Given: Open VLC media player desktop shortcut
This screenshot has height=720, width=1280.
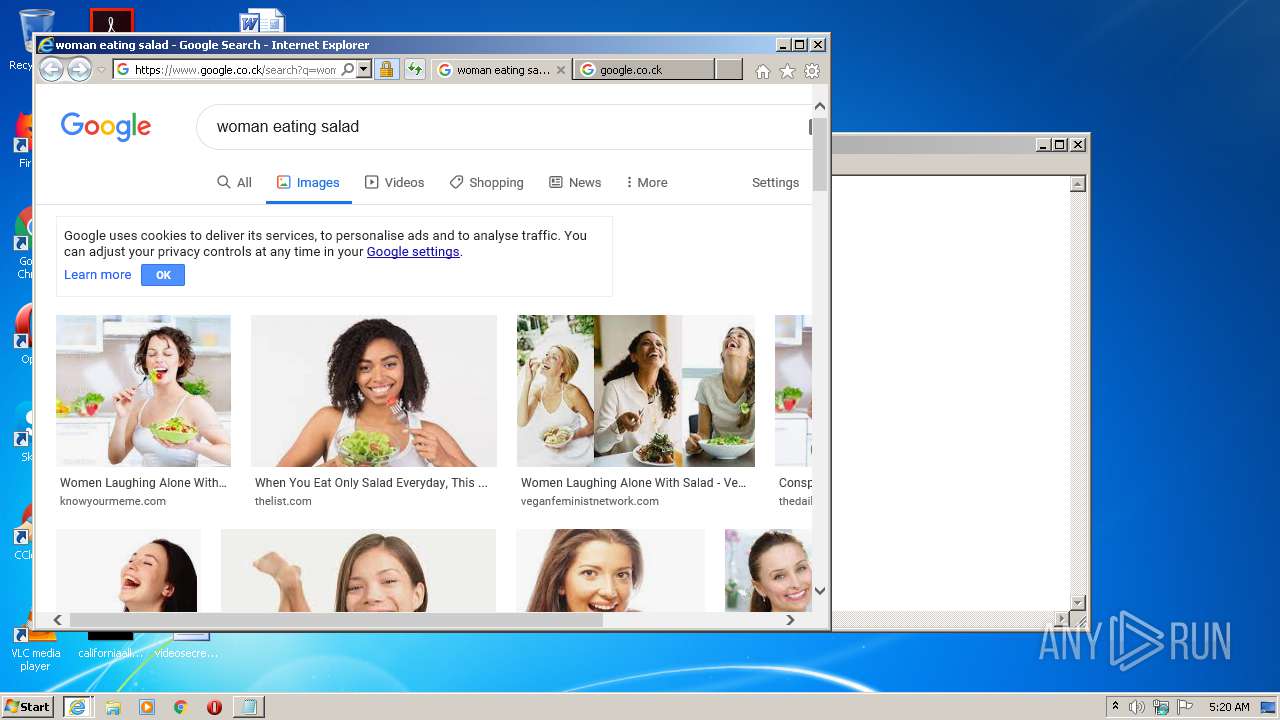Looking at the screenshot, I should click(x=35, y=648).
